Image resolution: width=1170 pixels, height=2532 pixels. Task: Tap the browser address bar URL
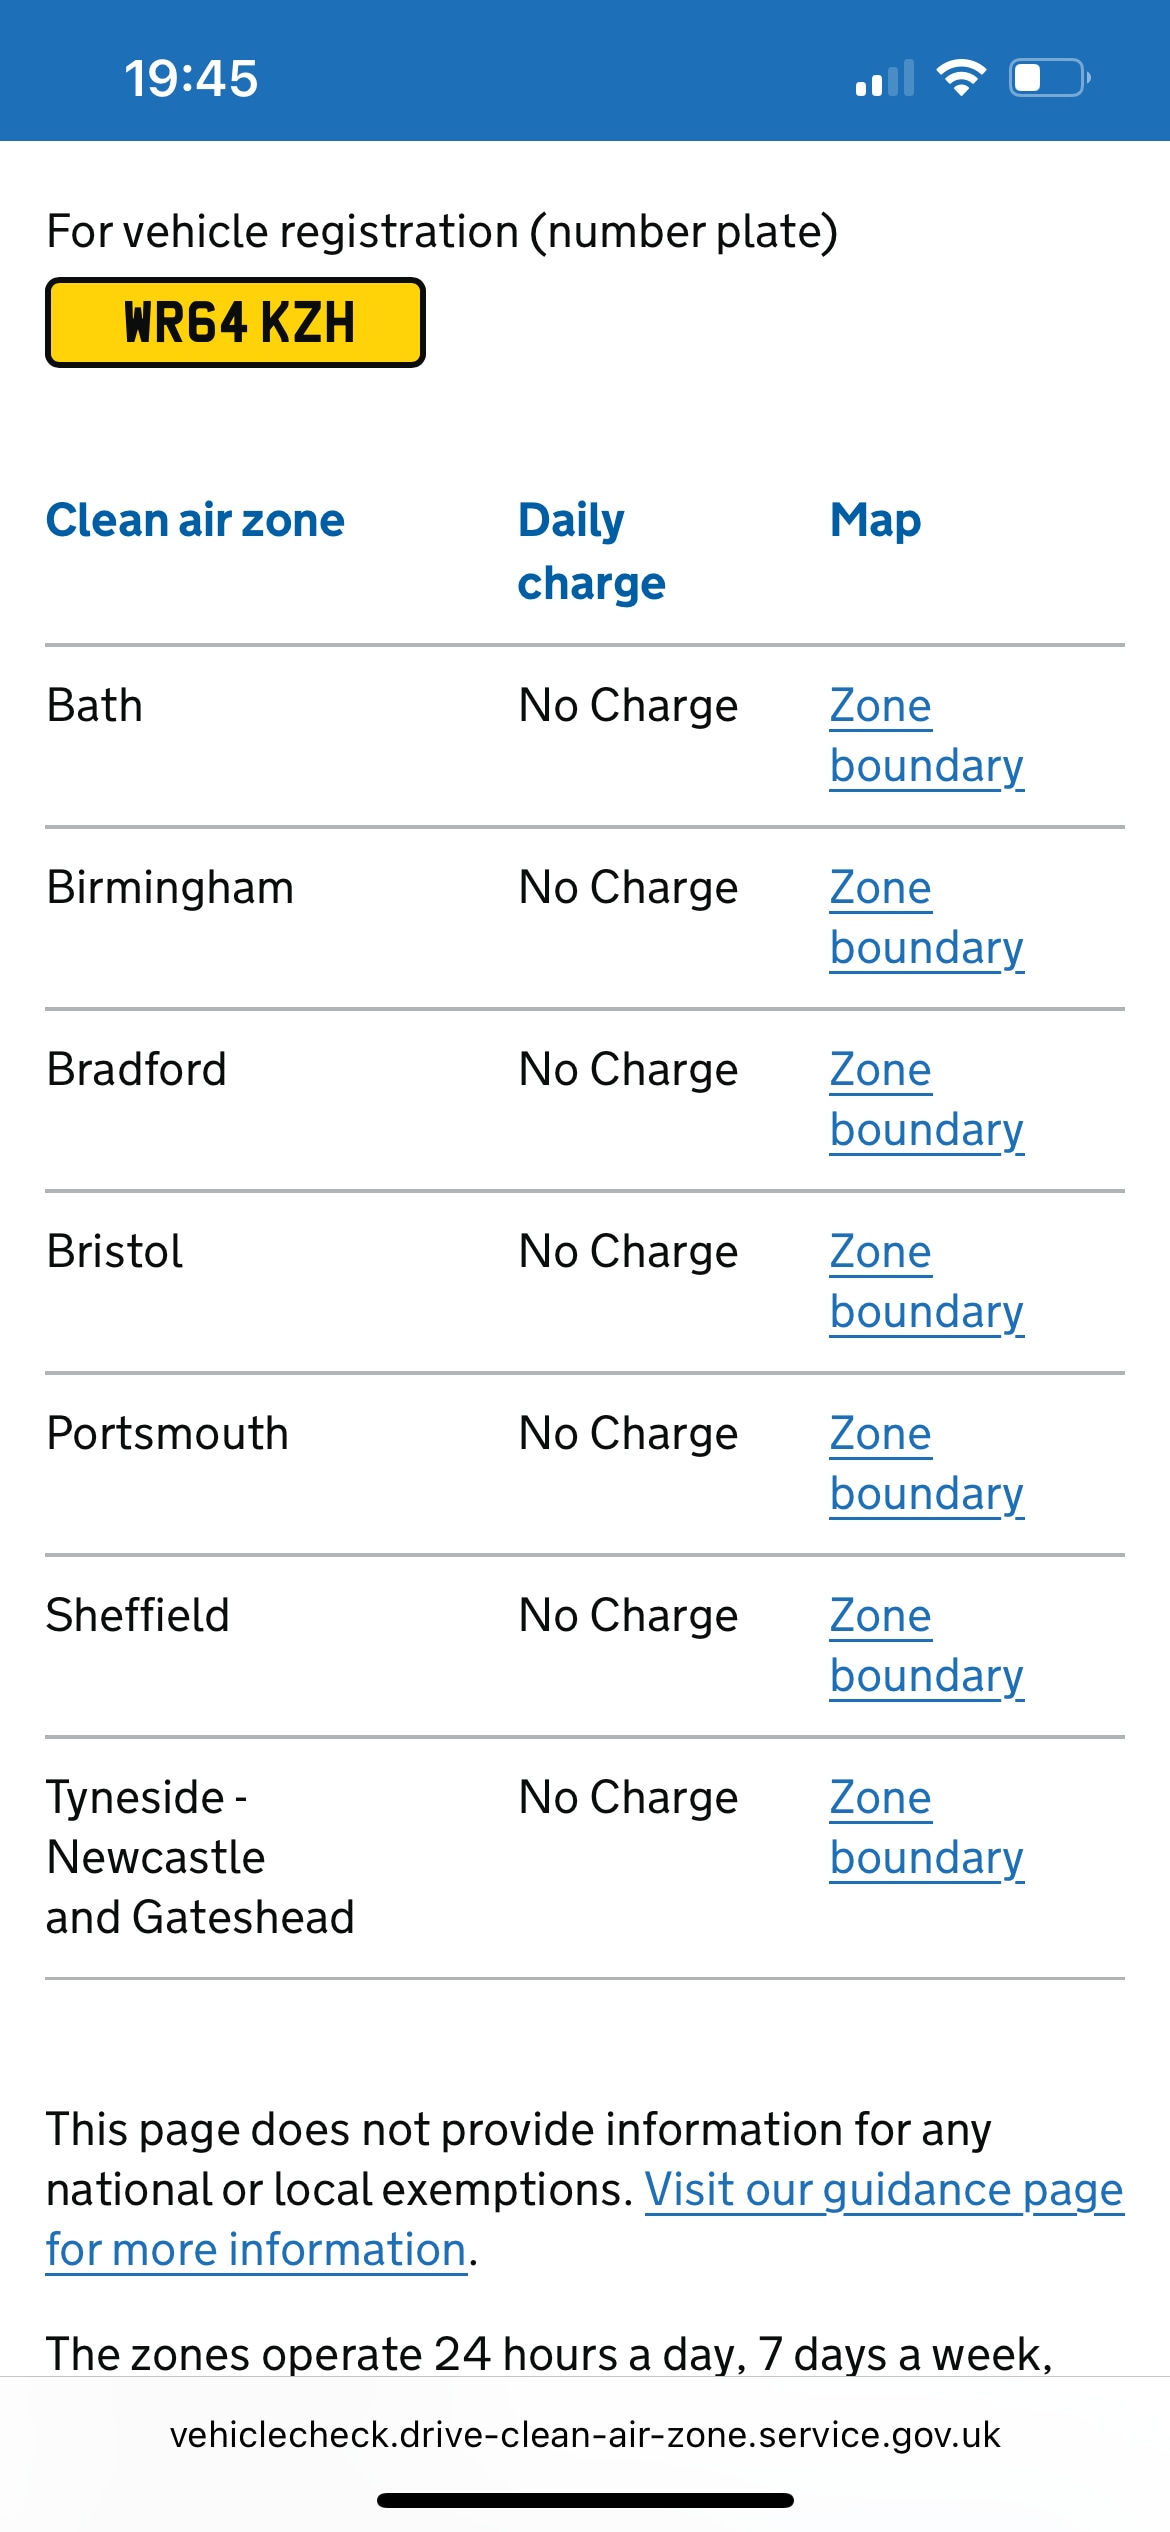point(585,2435)
